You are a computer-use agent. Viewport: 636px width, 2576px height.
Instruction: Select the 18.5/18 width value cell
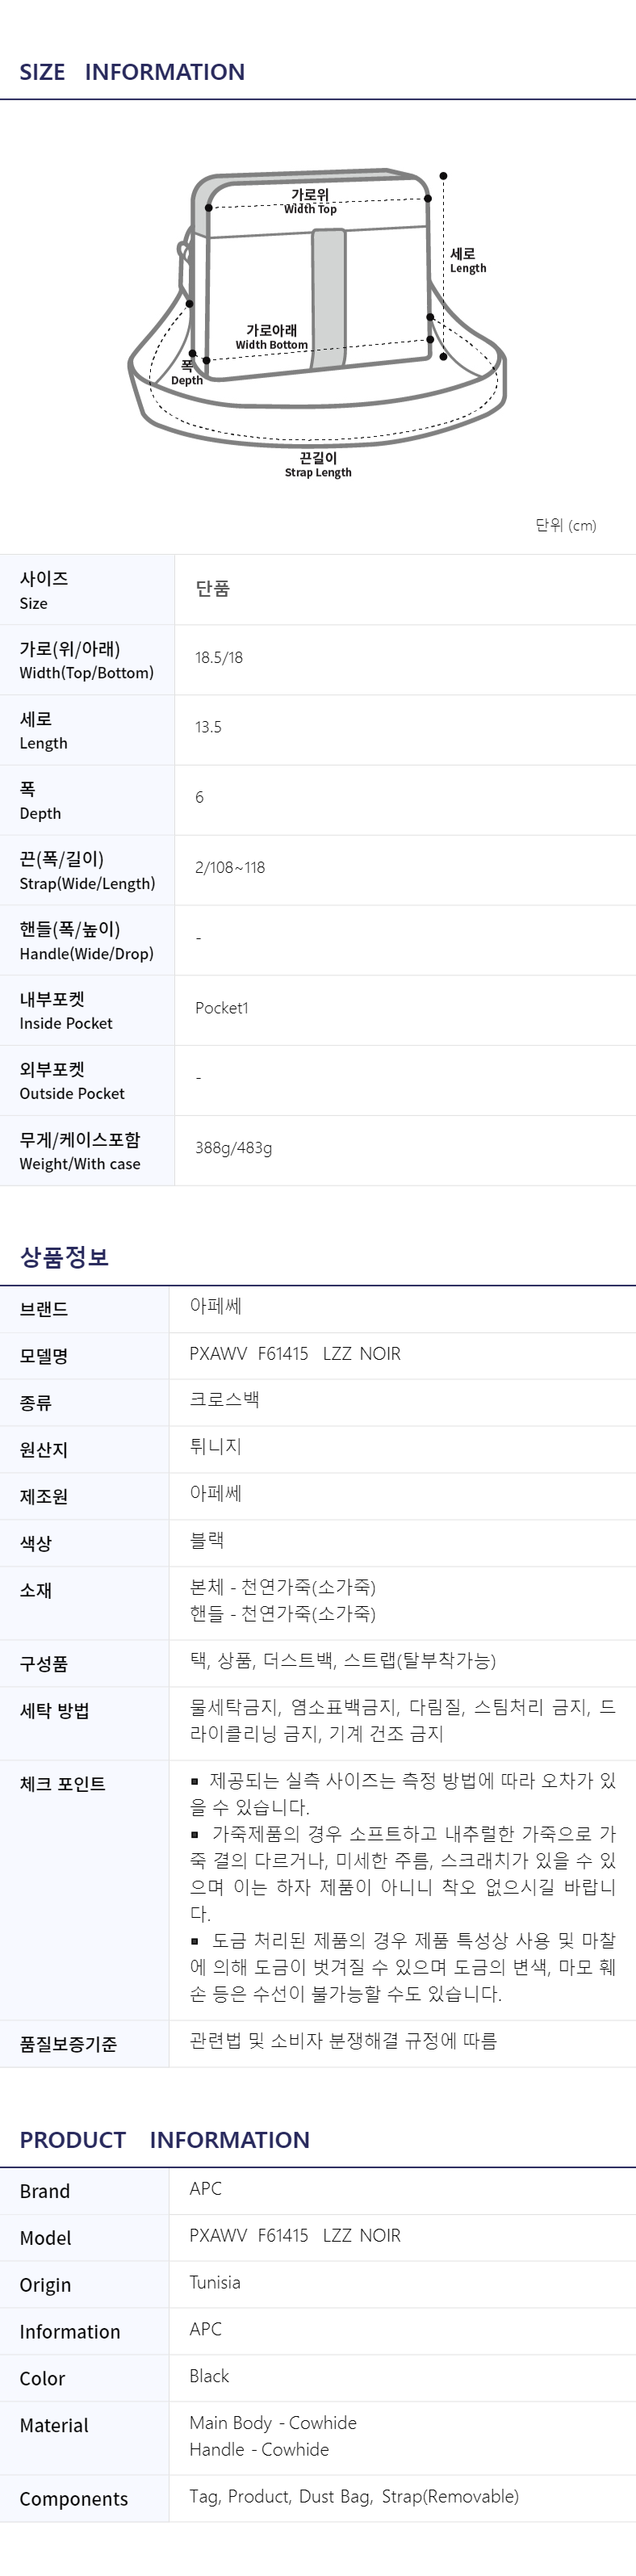pos(405,658)
